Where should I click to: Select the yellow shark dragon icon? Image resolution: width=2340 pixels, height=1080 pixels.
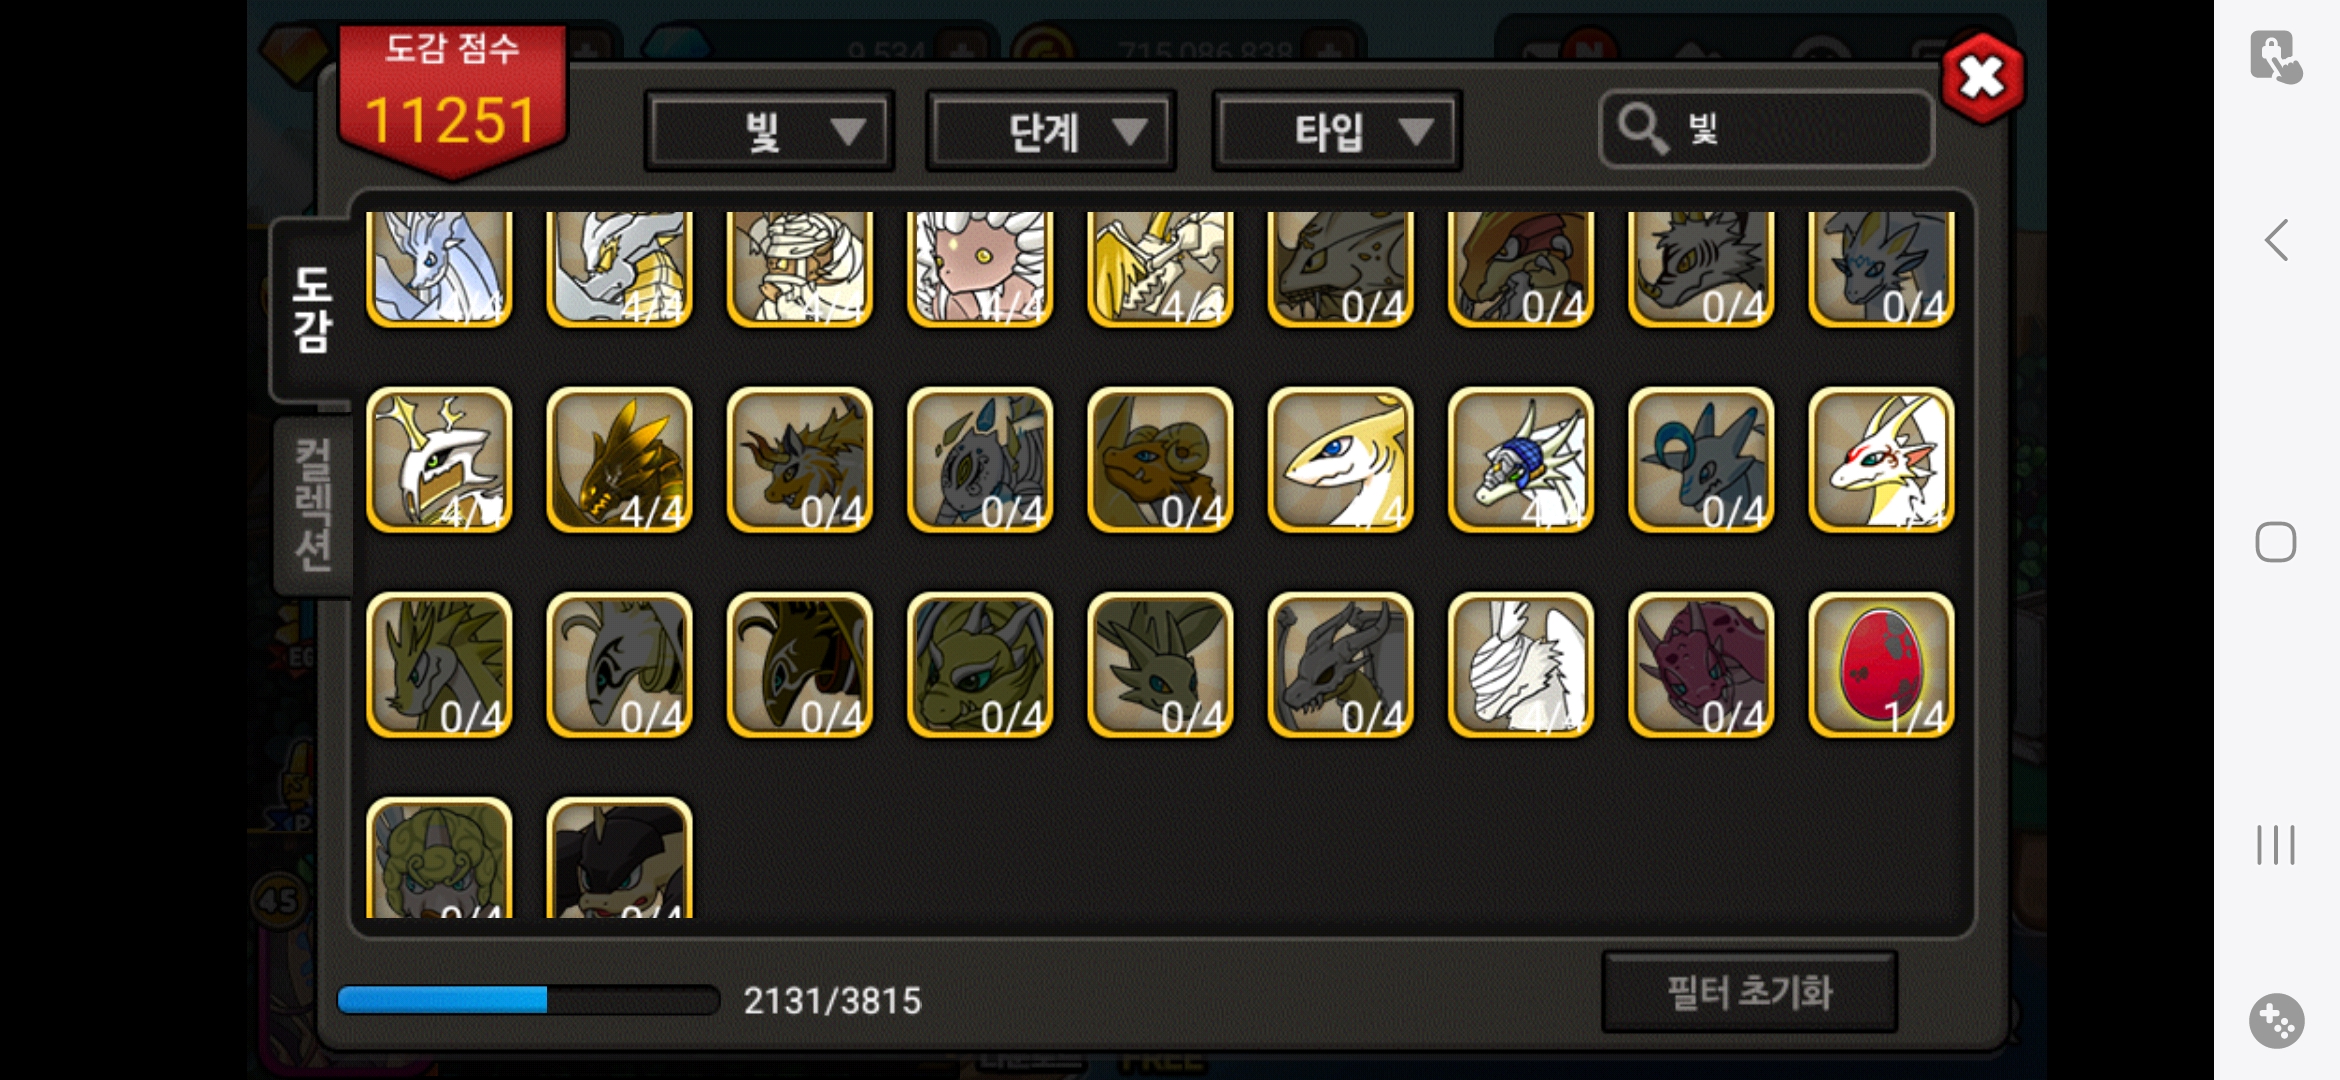(x=1340, y=460)
